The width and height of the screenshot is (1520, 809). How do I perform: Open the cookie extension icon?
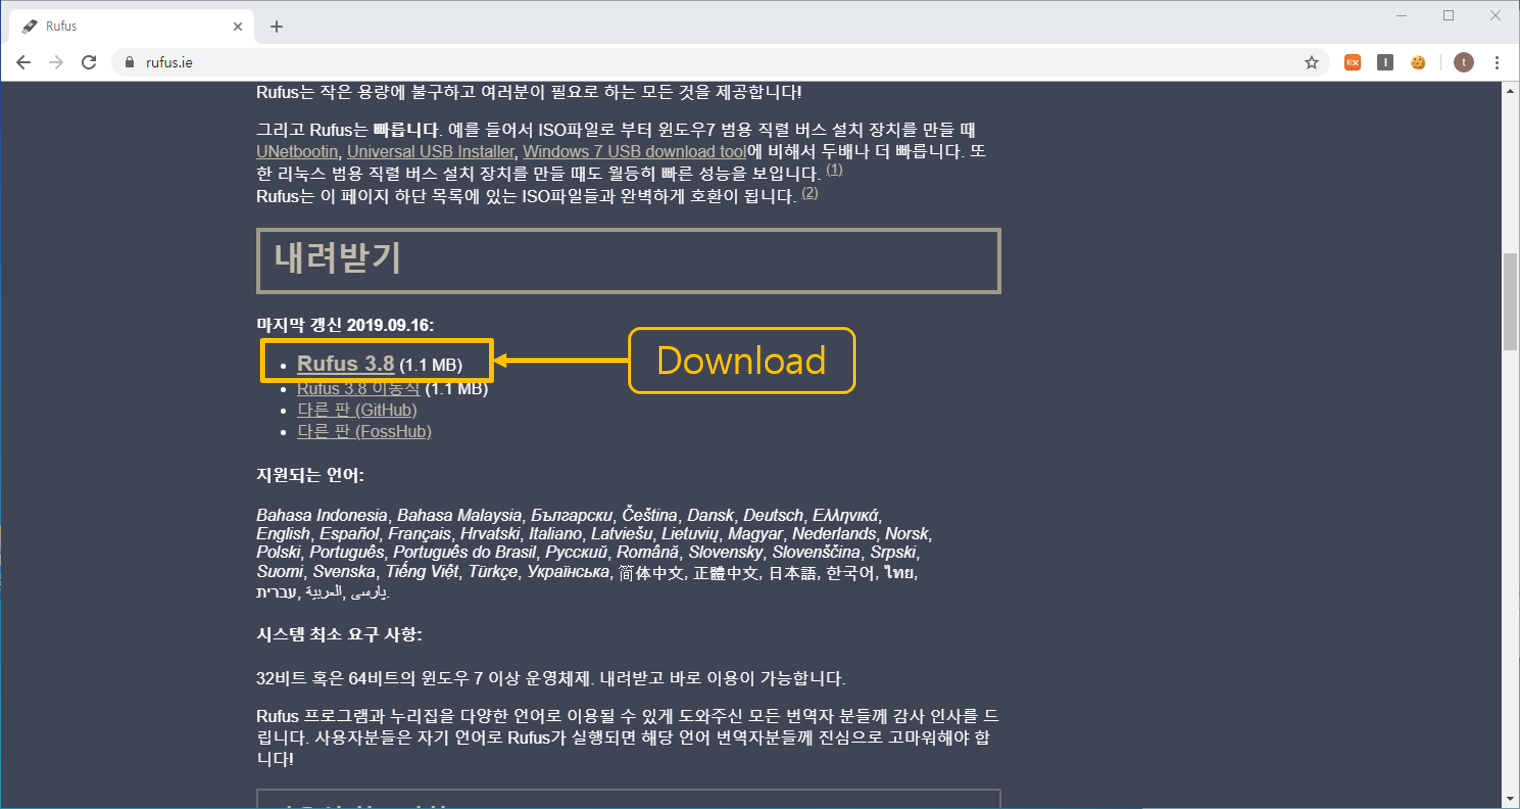1418,62
